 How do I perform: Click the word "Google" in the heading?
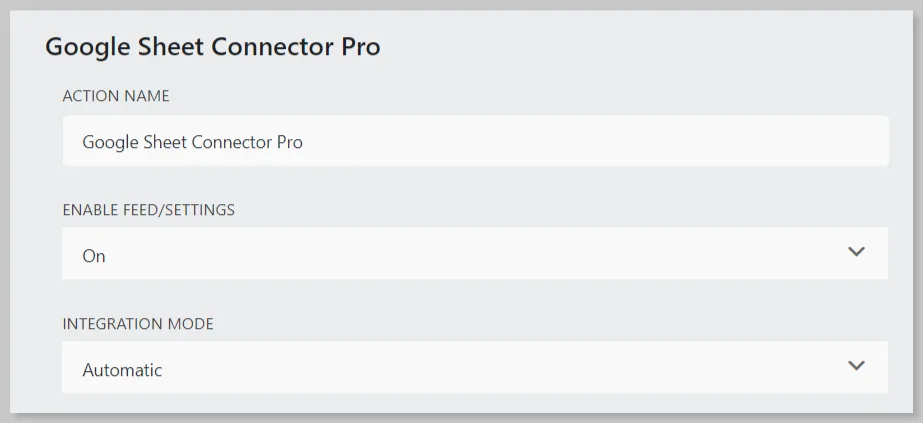[82, 47]
